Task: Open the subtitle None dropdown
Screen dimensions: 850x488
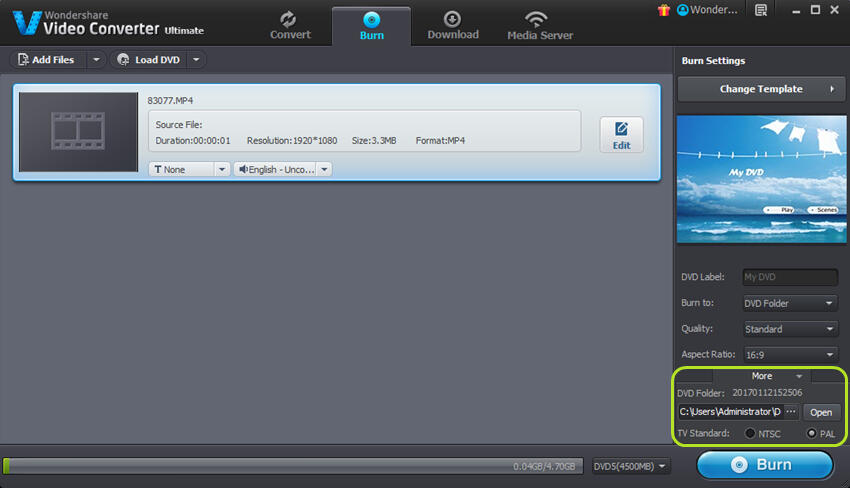Action: [x=189, y=169]
